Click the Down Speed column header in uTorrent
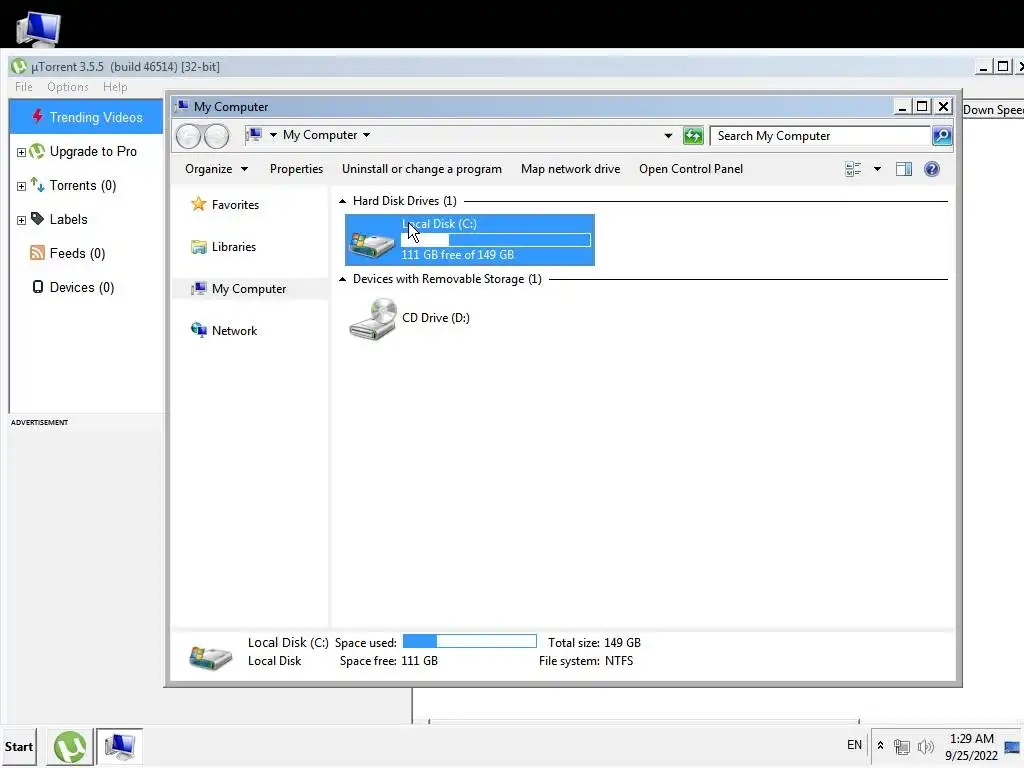1024x768 pixels. [x=993, y=110]
